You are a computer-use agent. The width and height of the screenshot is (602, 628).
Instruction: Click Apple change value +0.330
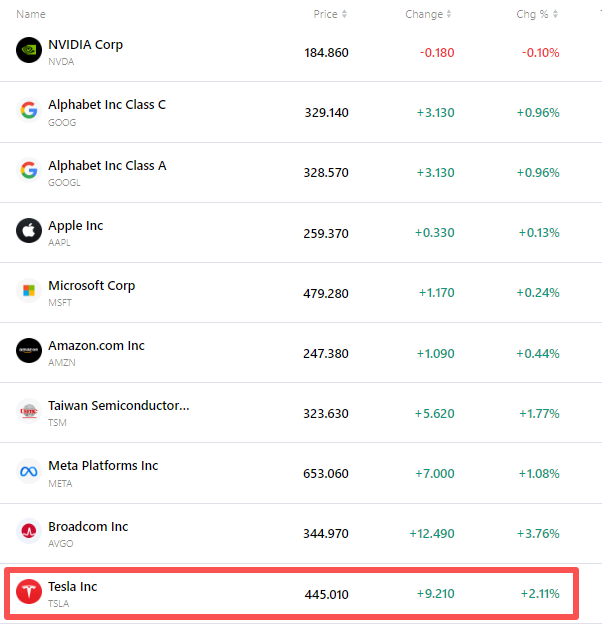(435, 233)
